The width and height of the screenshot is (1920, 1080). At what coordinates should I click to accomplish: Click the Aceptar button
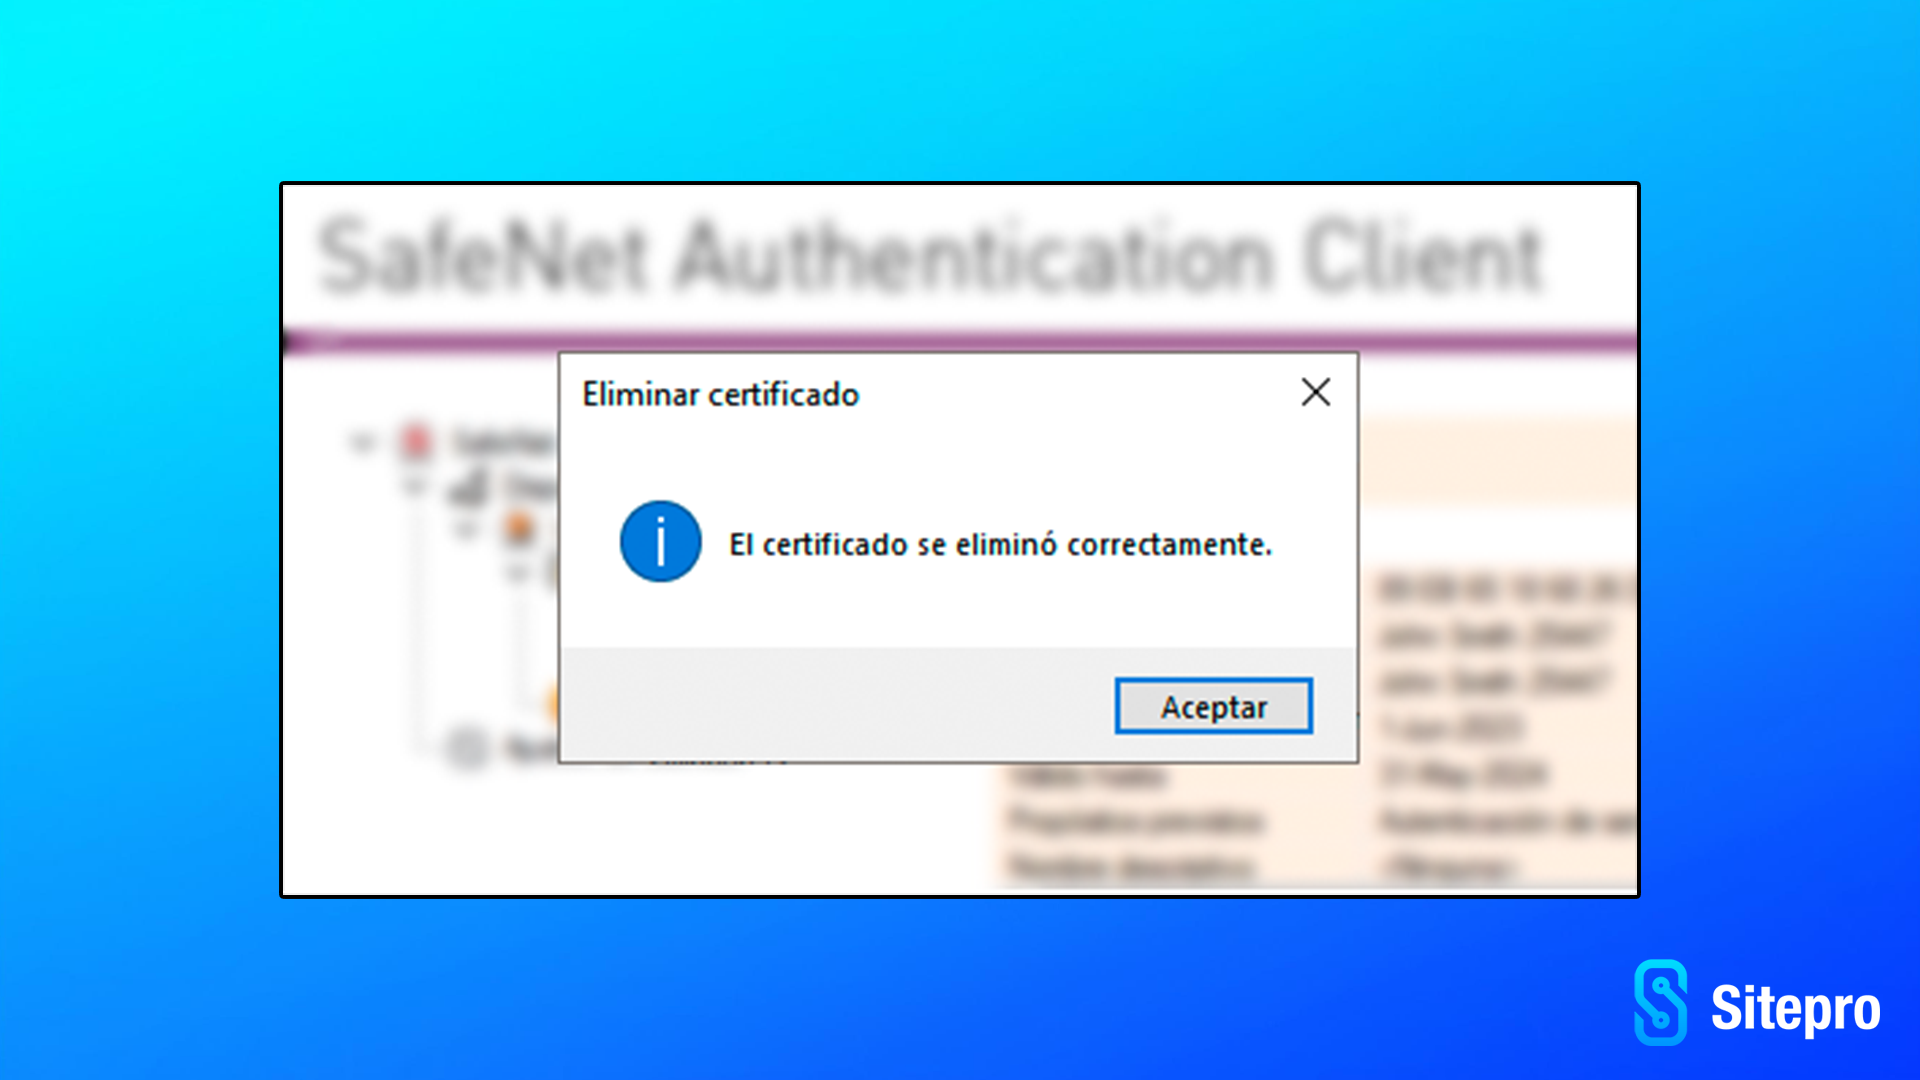click(x=1213, y=706)
